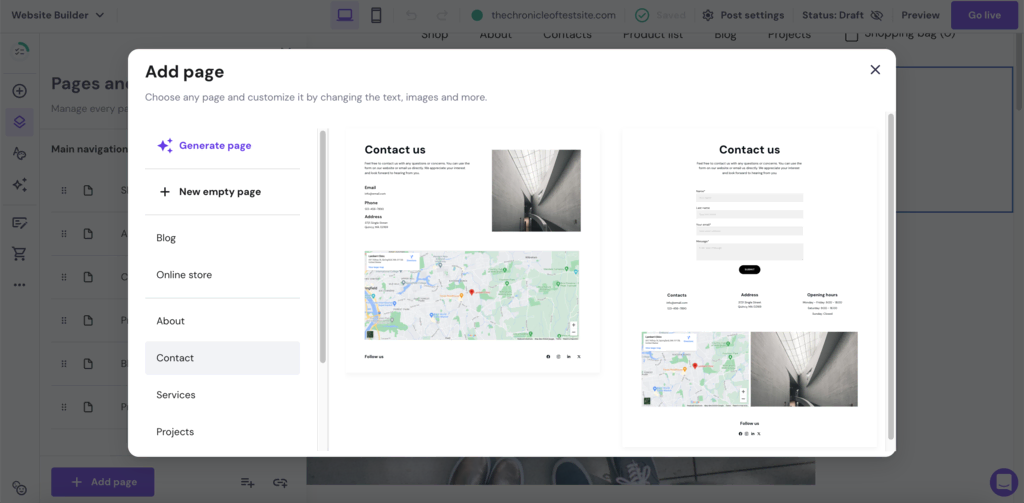
Task: Click the redo arrow icon
Action: tap(442, 15)
